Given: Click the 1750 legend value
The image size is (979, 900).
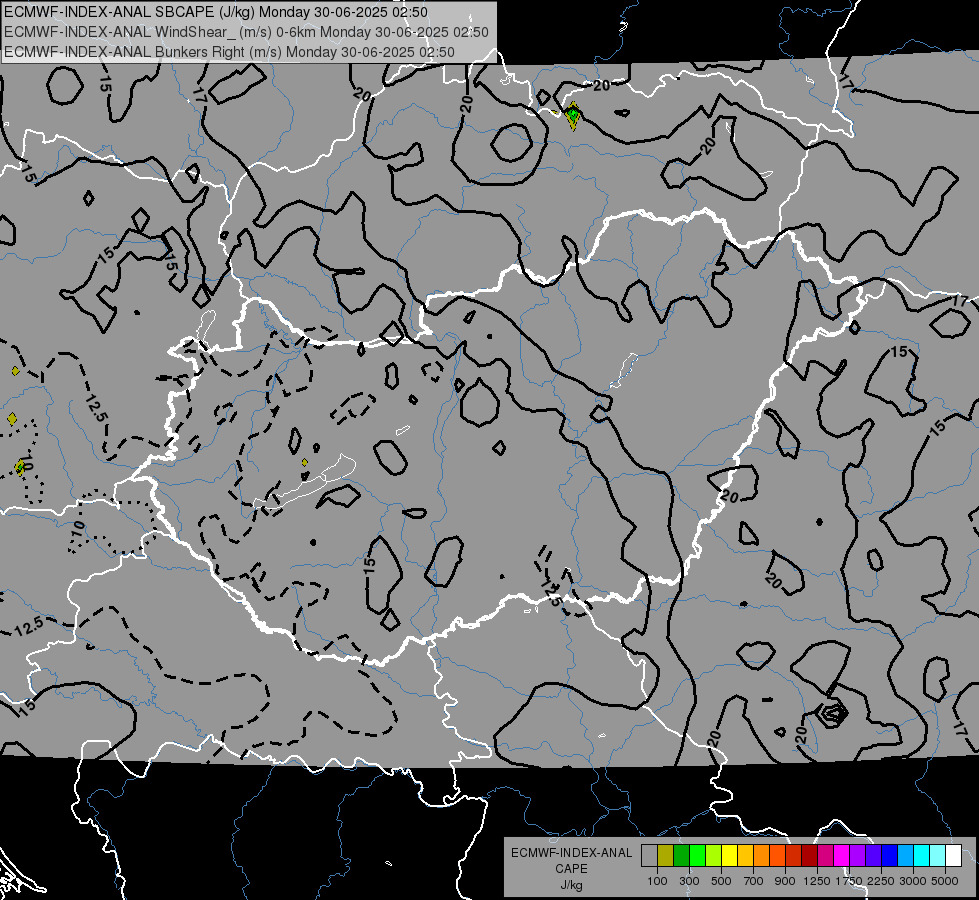Looking at the screenshot, I should 849,881.
